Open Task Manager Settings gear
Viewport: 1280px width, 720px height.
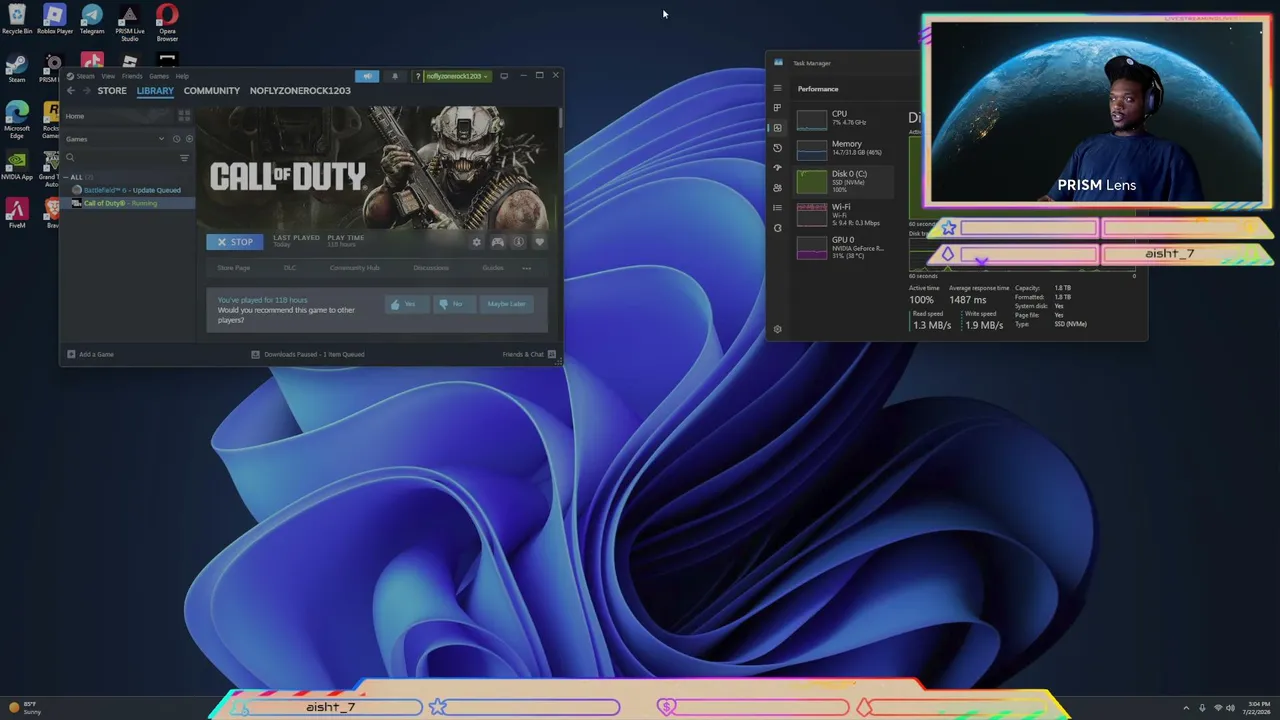click(777, 329)
